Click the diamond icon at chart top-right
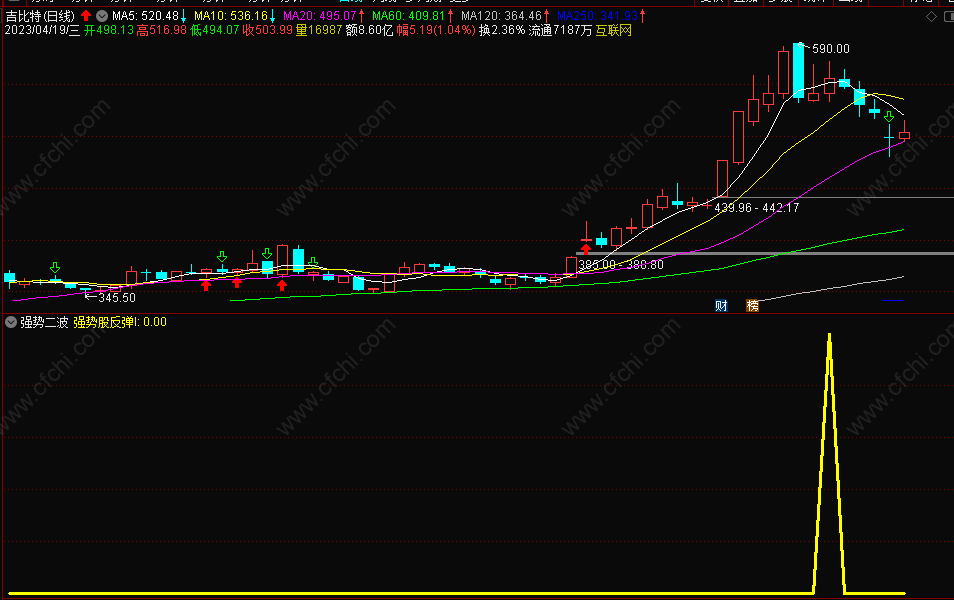Viewport: 954px width, 600px height. click(x=931, y=16)
